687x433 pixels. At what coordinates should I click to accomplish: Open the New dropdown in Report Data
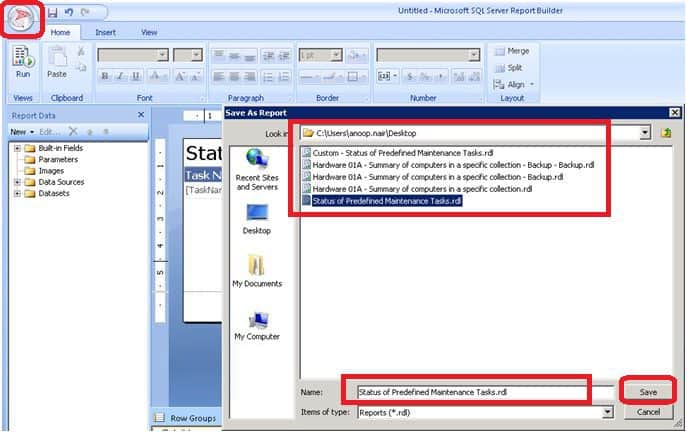pyautogui.click(x=22, y=131)
